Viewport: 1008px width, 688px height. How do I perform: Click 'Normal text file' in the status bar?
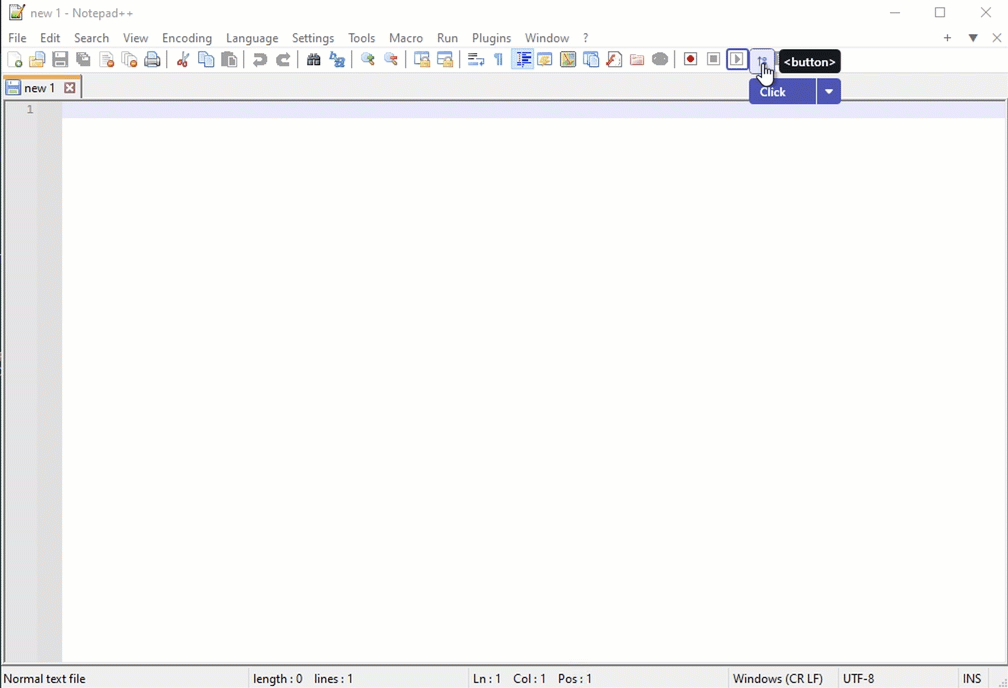coord(44,678)
